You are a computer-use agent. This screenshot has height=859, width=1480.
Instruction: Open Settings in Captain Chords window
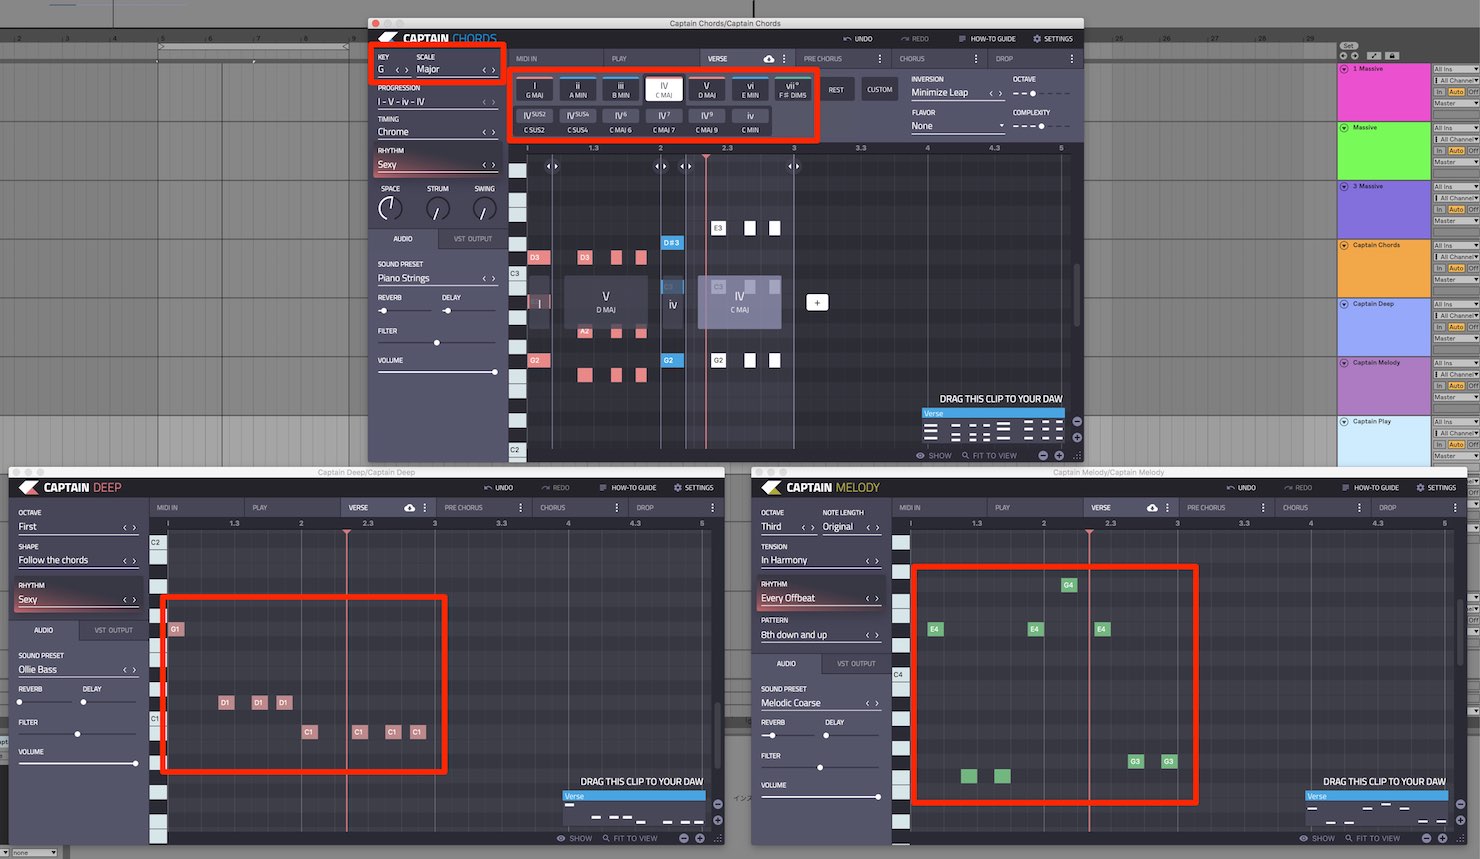click(x=1053, y=39)
